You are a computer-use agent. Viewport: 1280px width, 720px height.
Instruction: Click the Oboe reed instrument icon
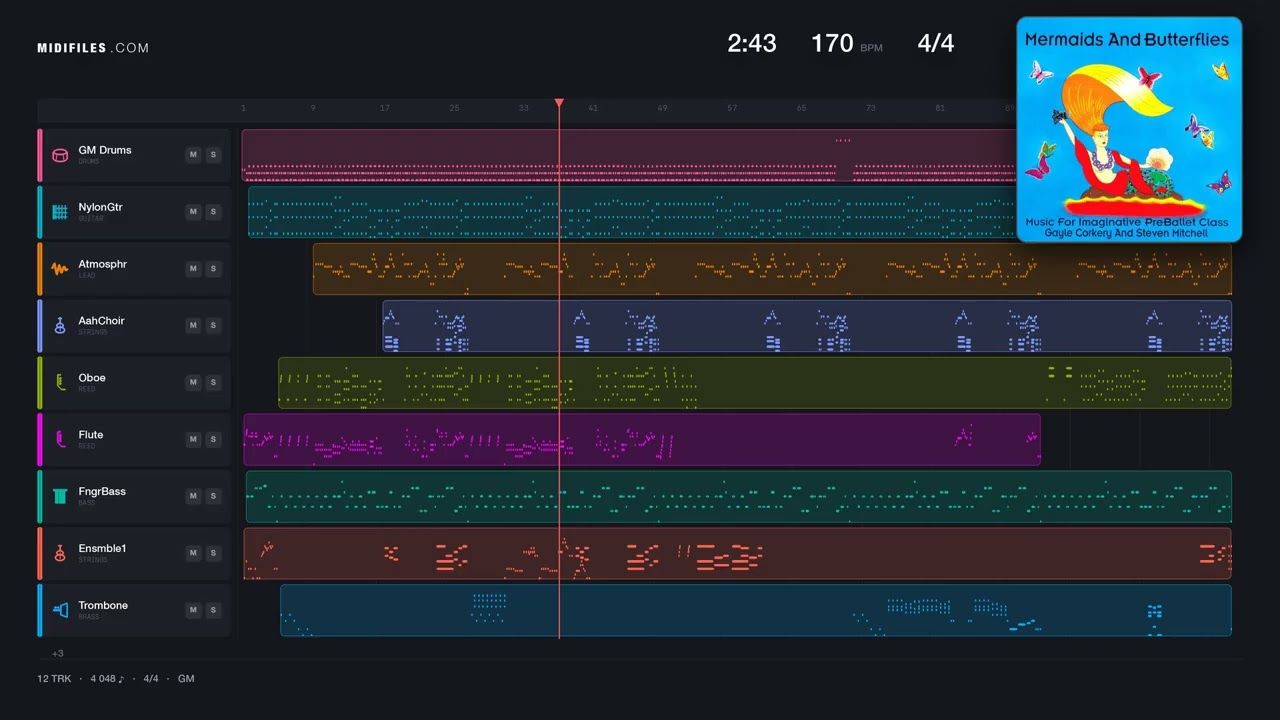point(60,383)
